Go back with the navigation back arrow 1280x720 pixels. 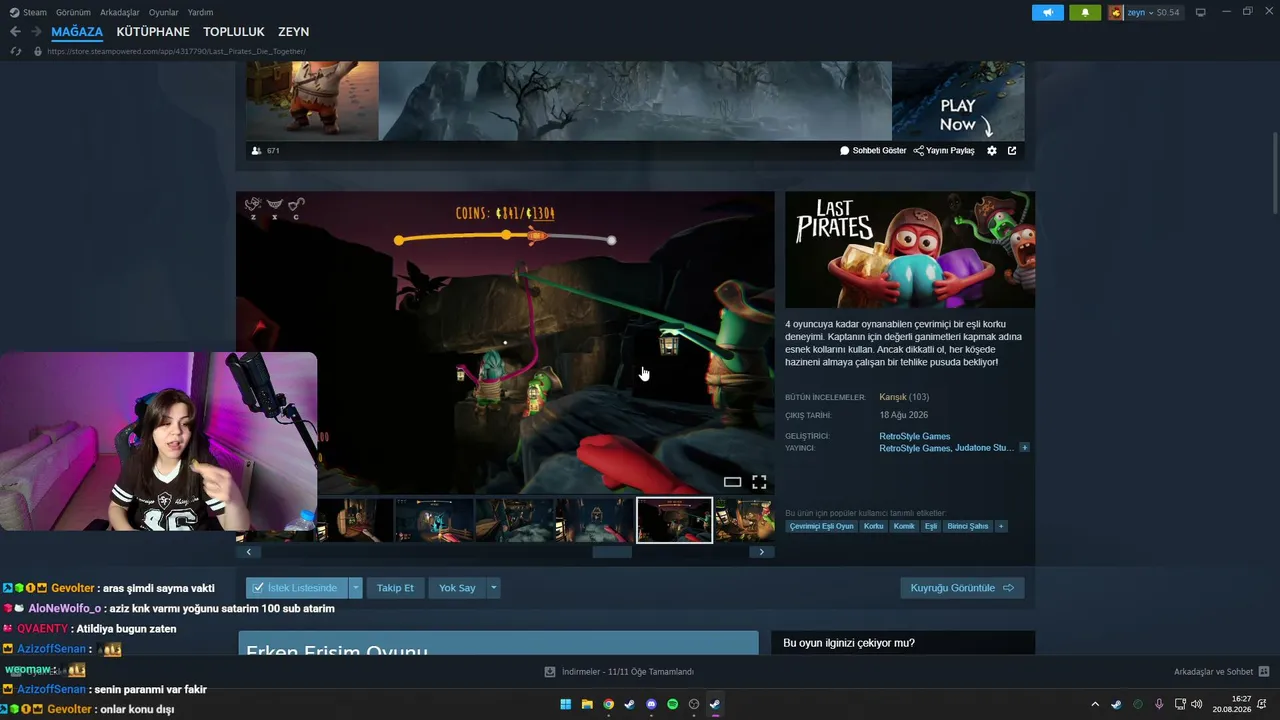coord(15,32)
